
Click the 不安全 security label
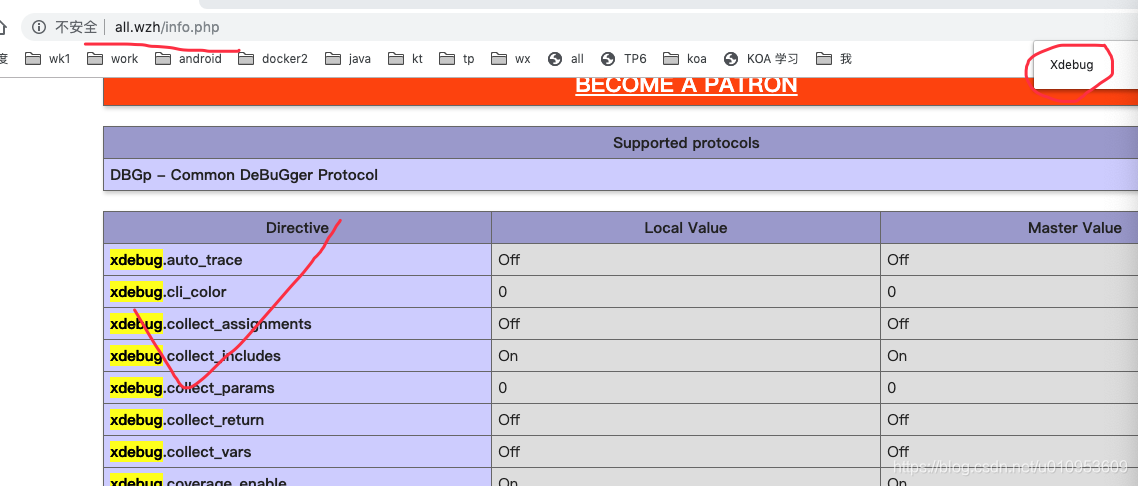click(76, 28)
